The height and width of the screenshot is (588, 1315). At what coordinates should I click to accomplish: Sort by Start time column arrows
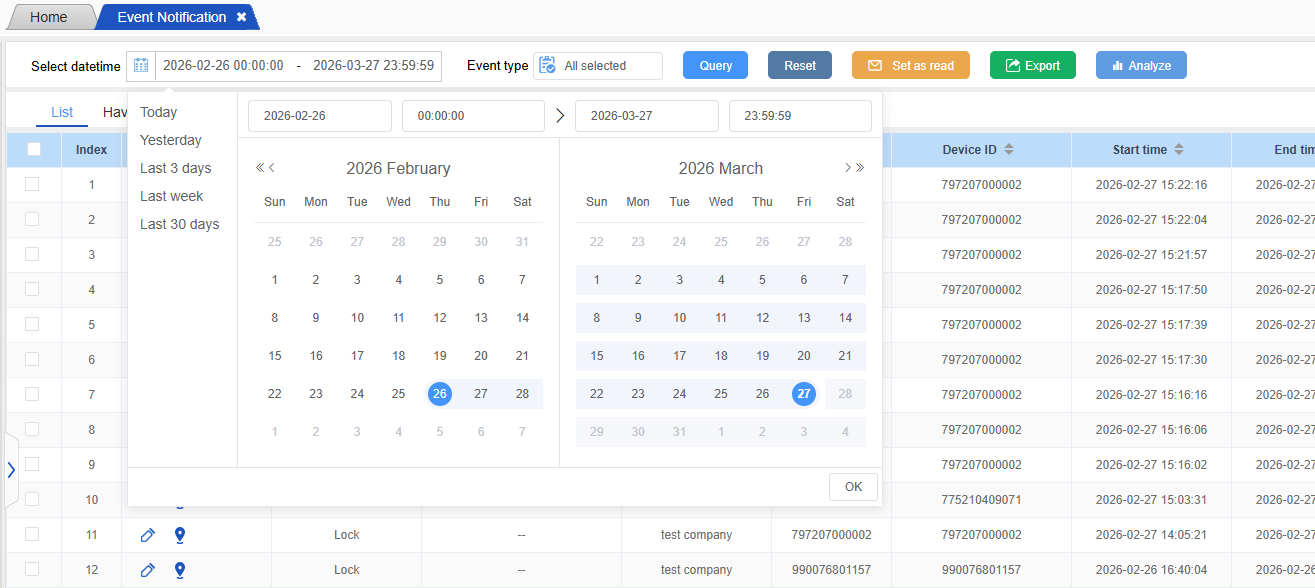tap(1179, 150)
